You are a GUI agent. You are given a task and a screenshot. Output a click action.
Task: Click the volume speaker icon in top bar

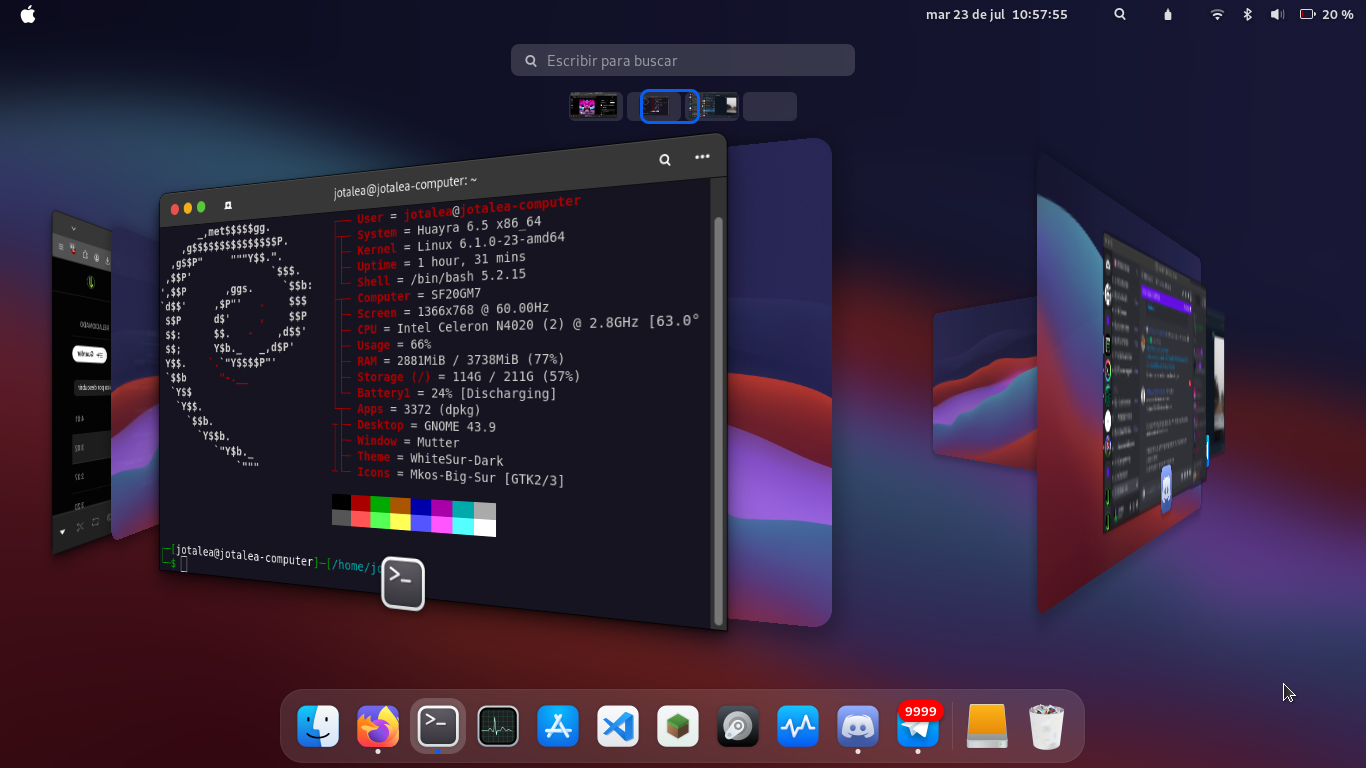1277,15
